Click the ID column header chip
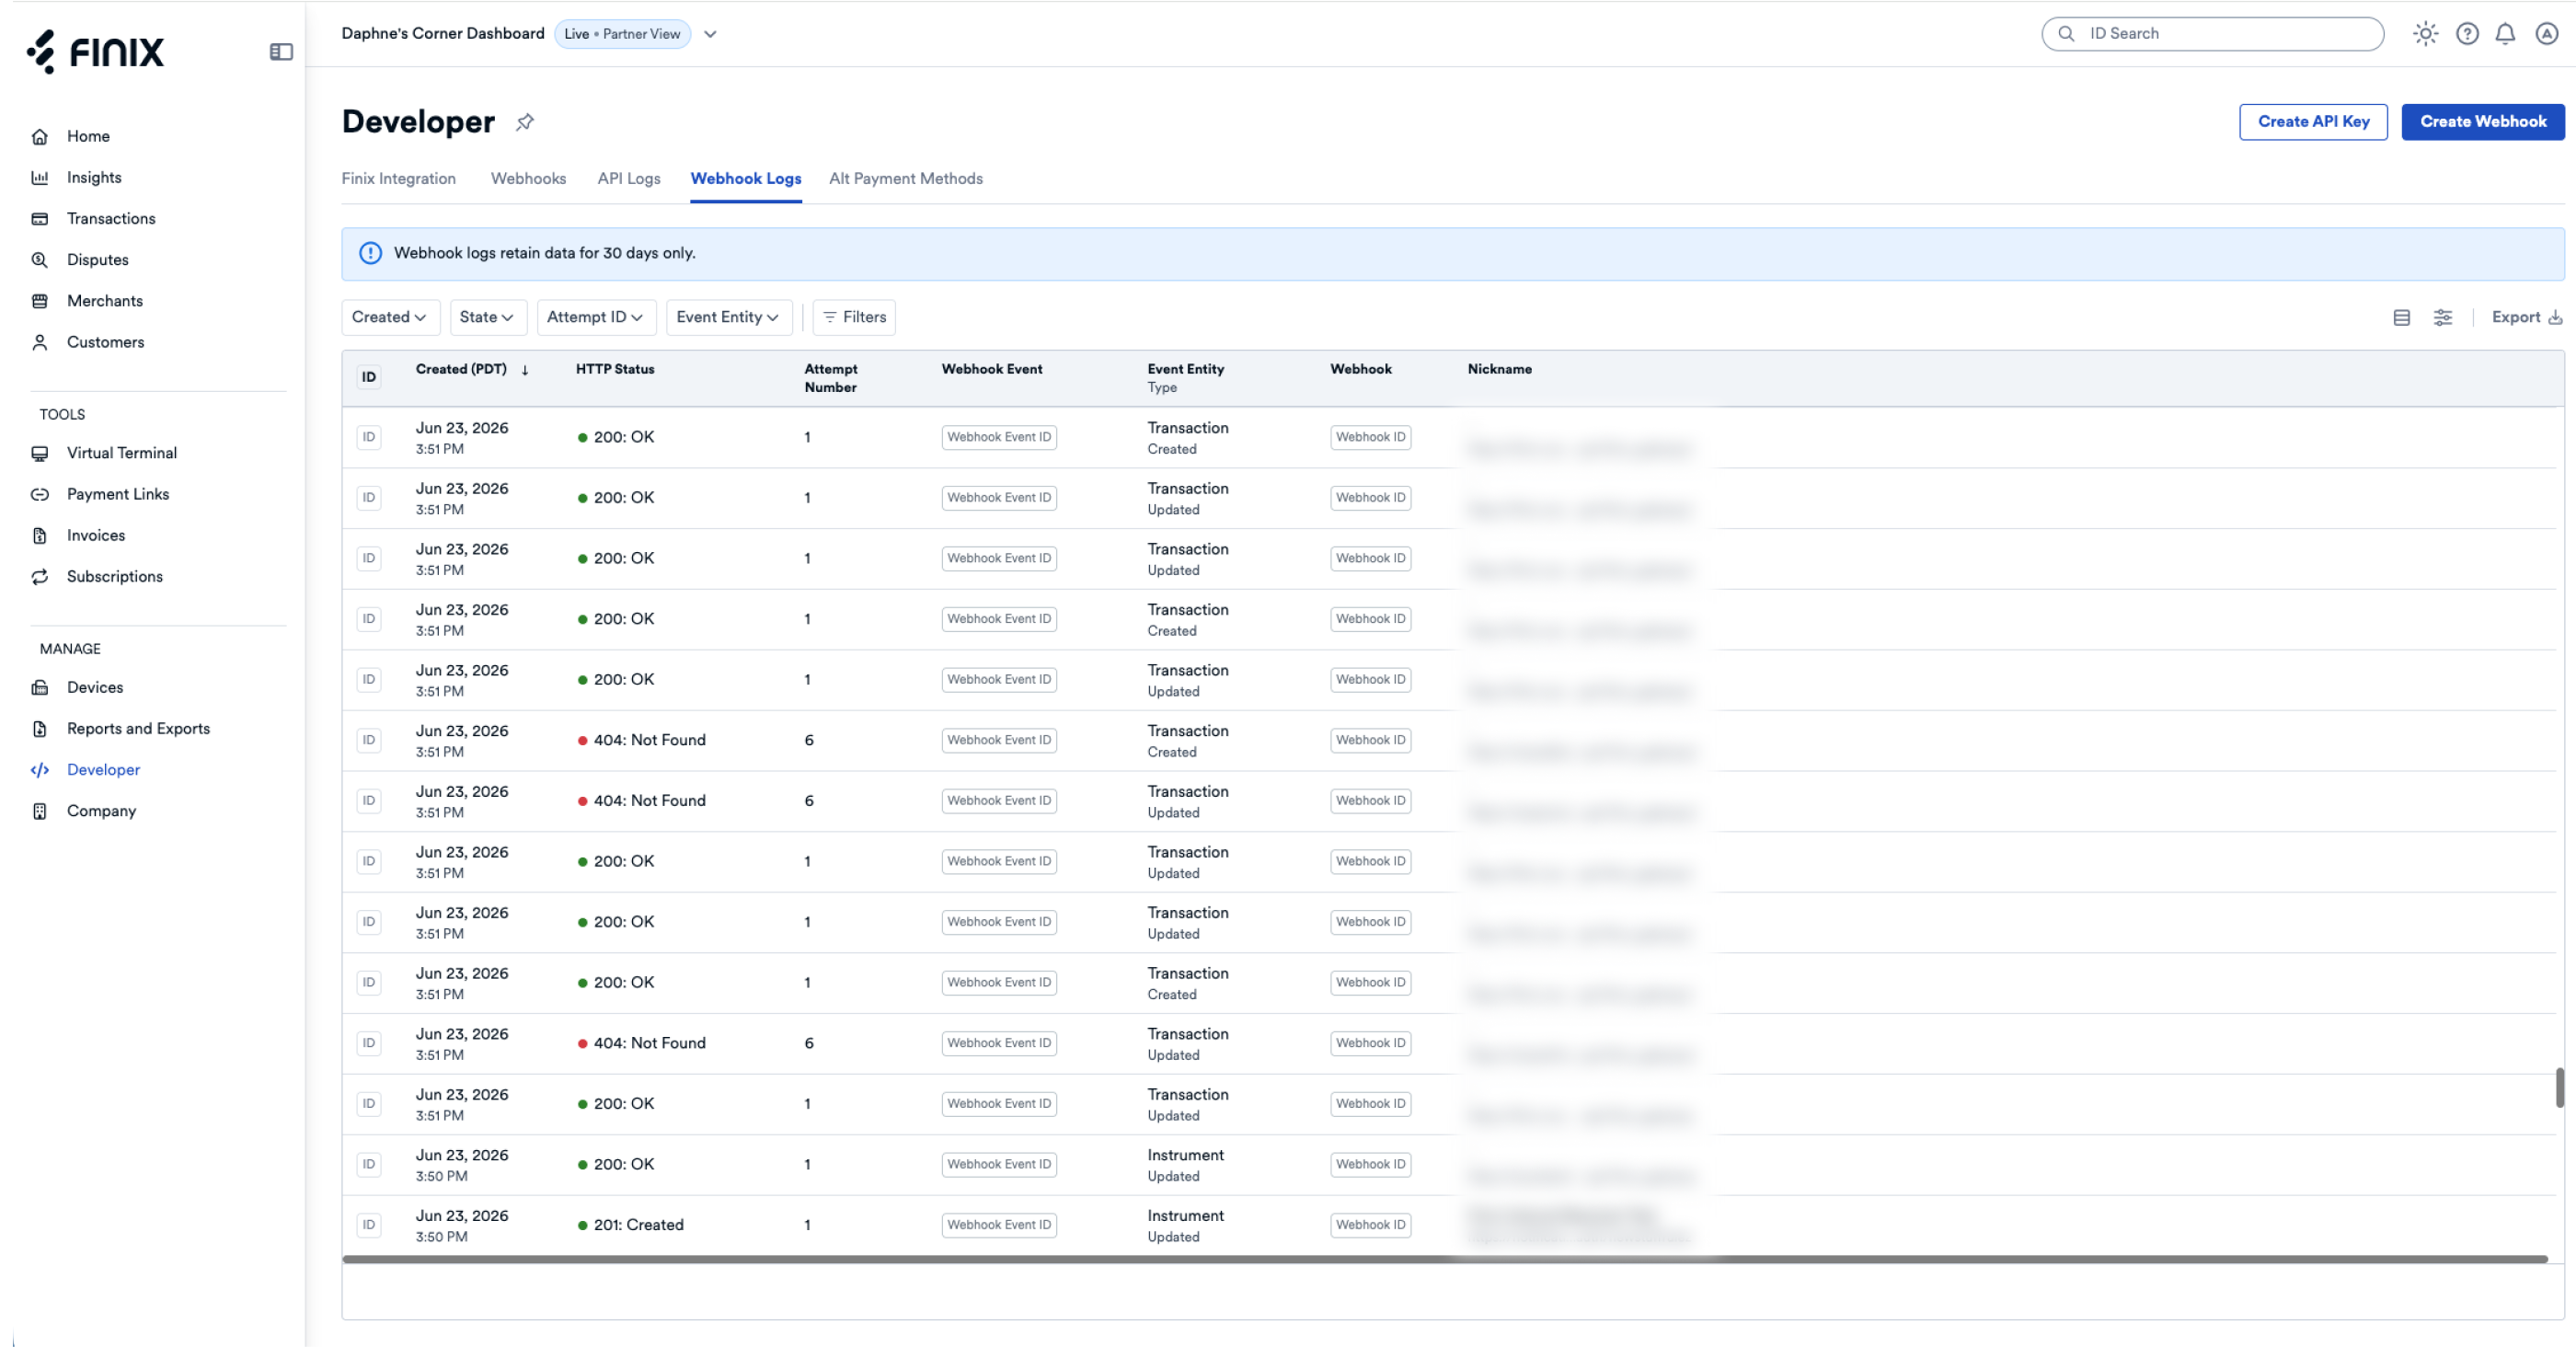The width and height of the screenshot is (2576, 1347). click(369, 377)
